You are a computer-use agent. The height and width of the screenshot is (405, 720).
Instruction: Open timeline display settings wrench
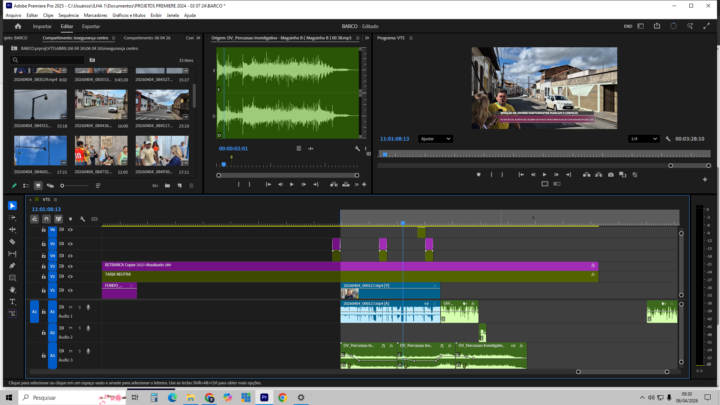80,218
